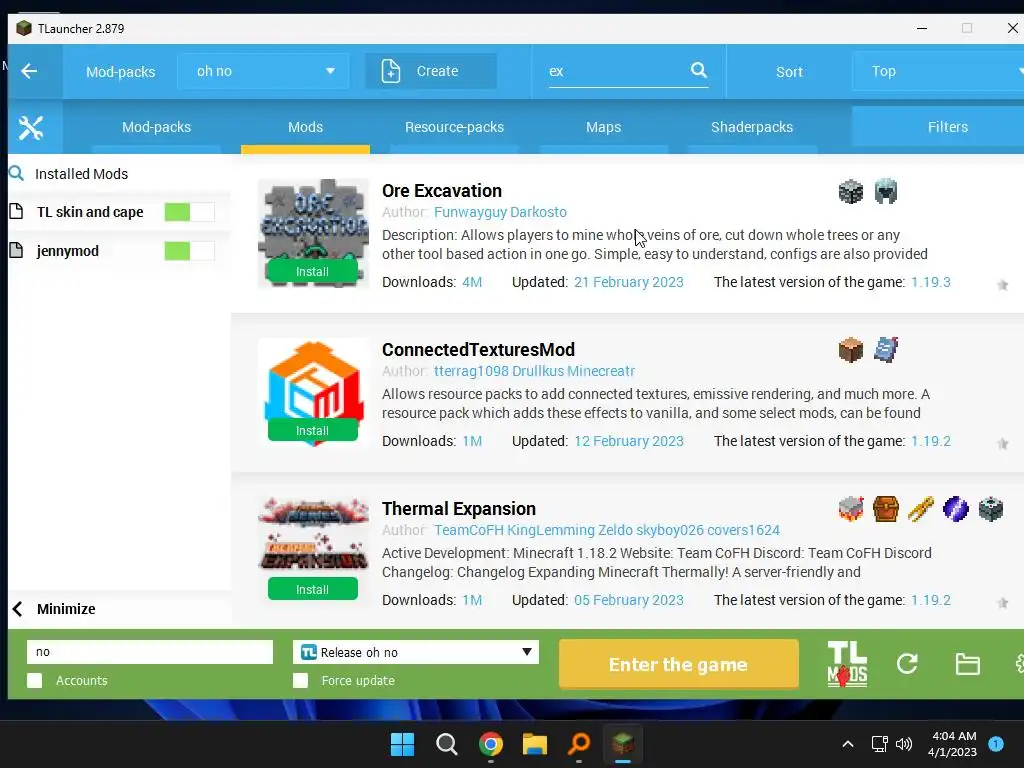The image size is (1024, 768).
Task: Install Ore Excavation mod
Action: point(312,271)
